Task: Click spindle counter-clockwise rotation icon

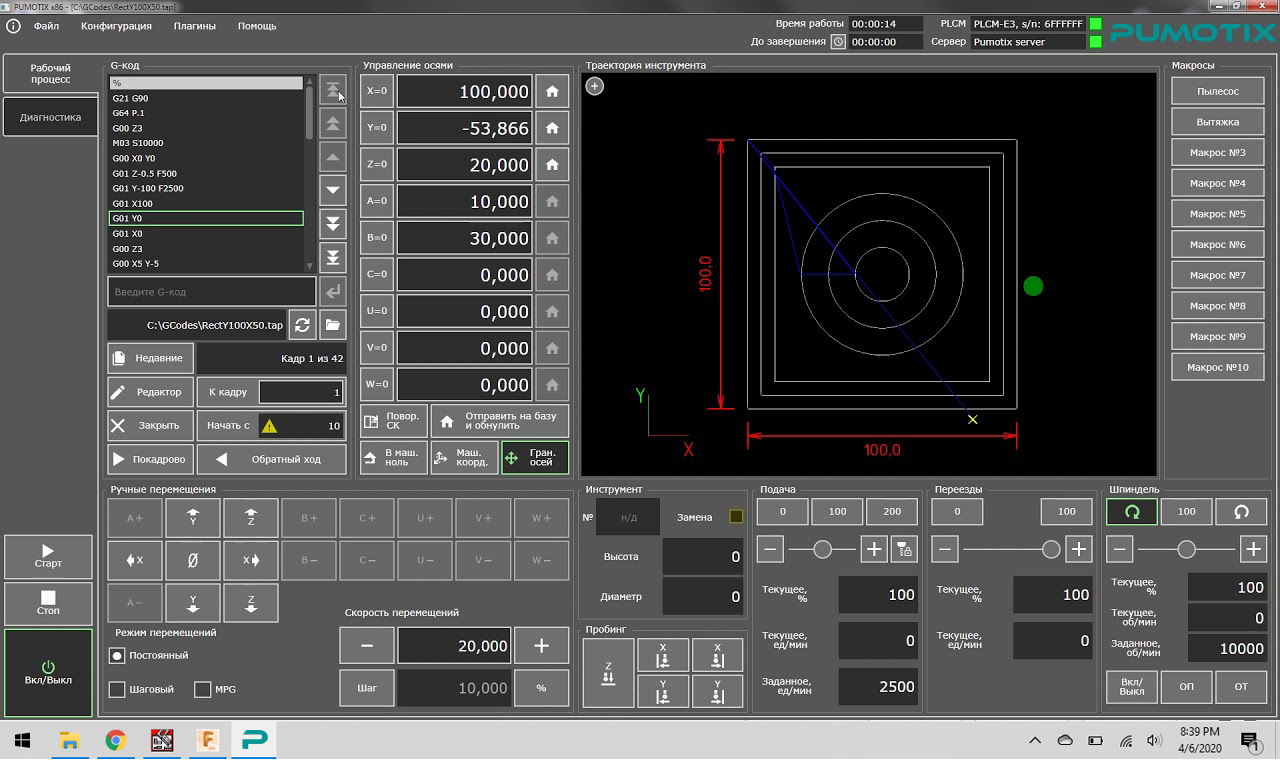Action: [1241, 511]
